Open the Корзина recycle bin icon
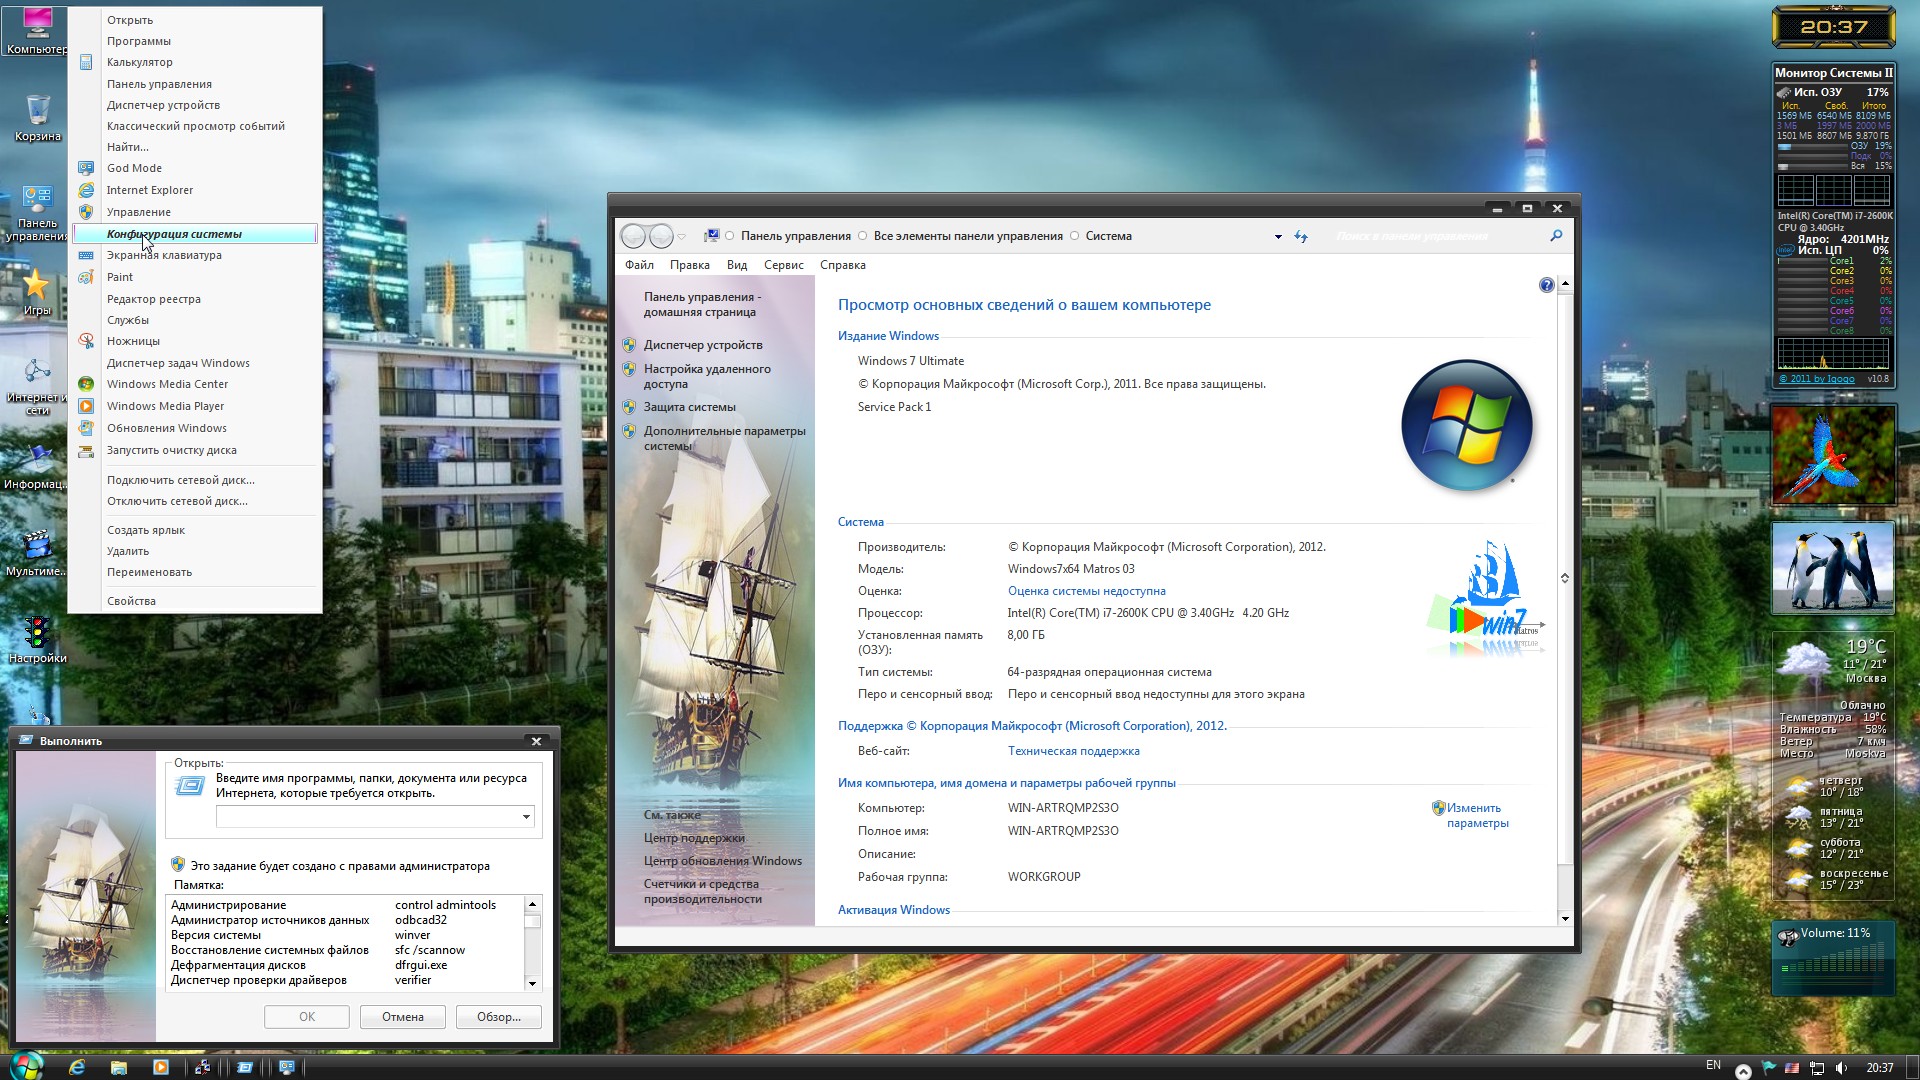This screenshot has height=1080, width=1920. point(37,118)
